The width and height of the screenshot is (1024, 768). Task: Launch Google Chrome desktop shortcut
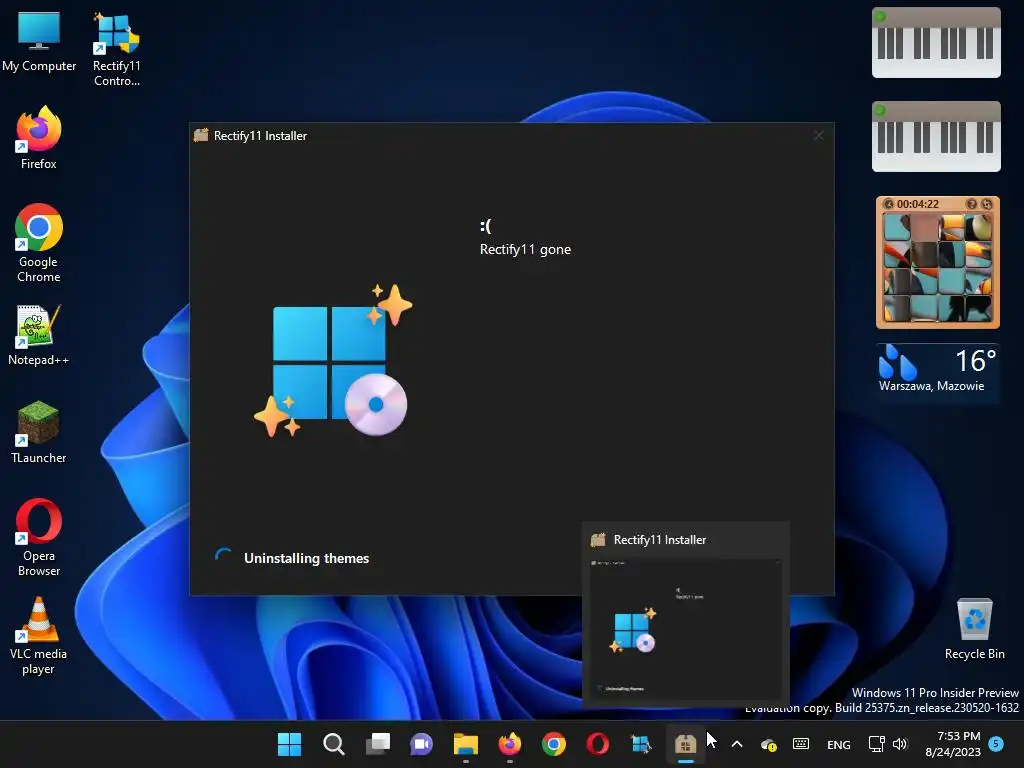39,243
